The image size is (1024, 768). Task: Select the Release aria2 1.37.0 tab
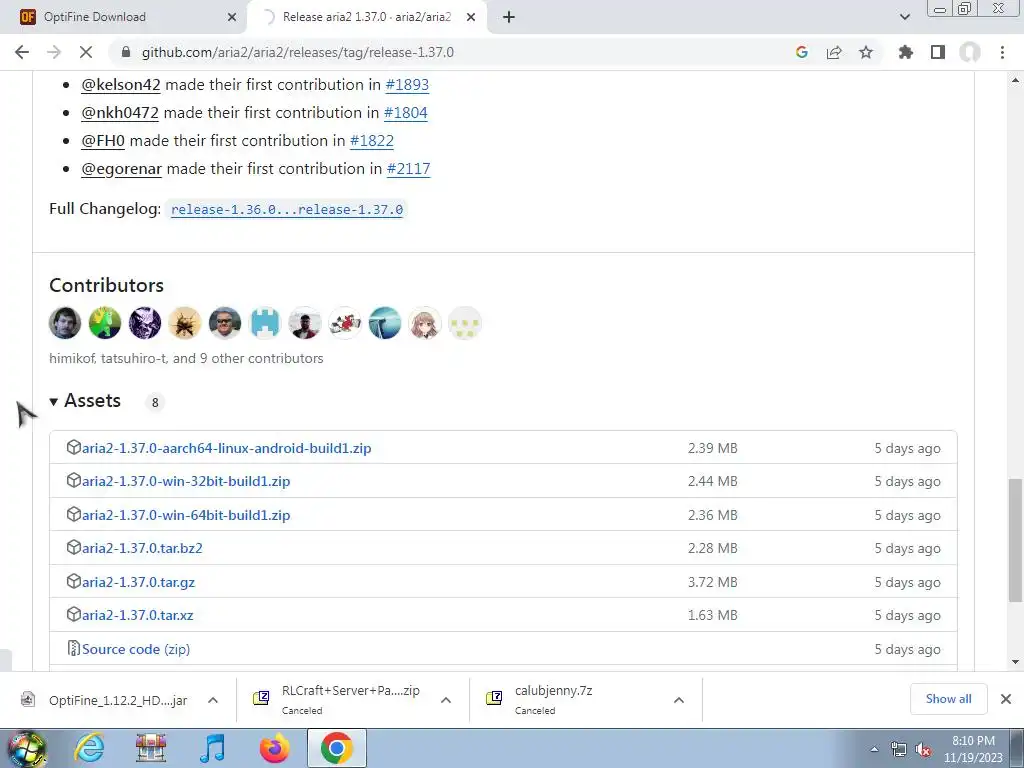[367, 17]
